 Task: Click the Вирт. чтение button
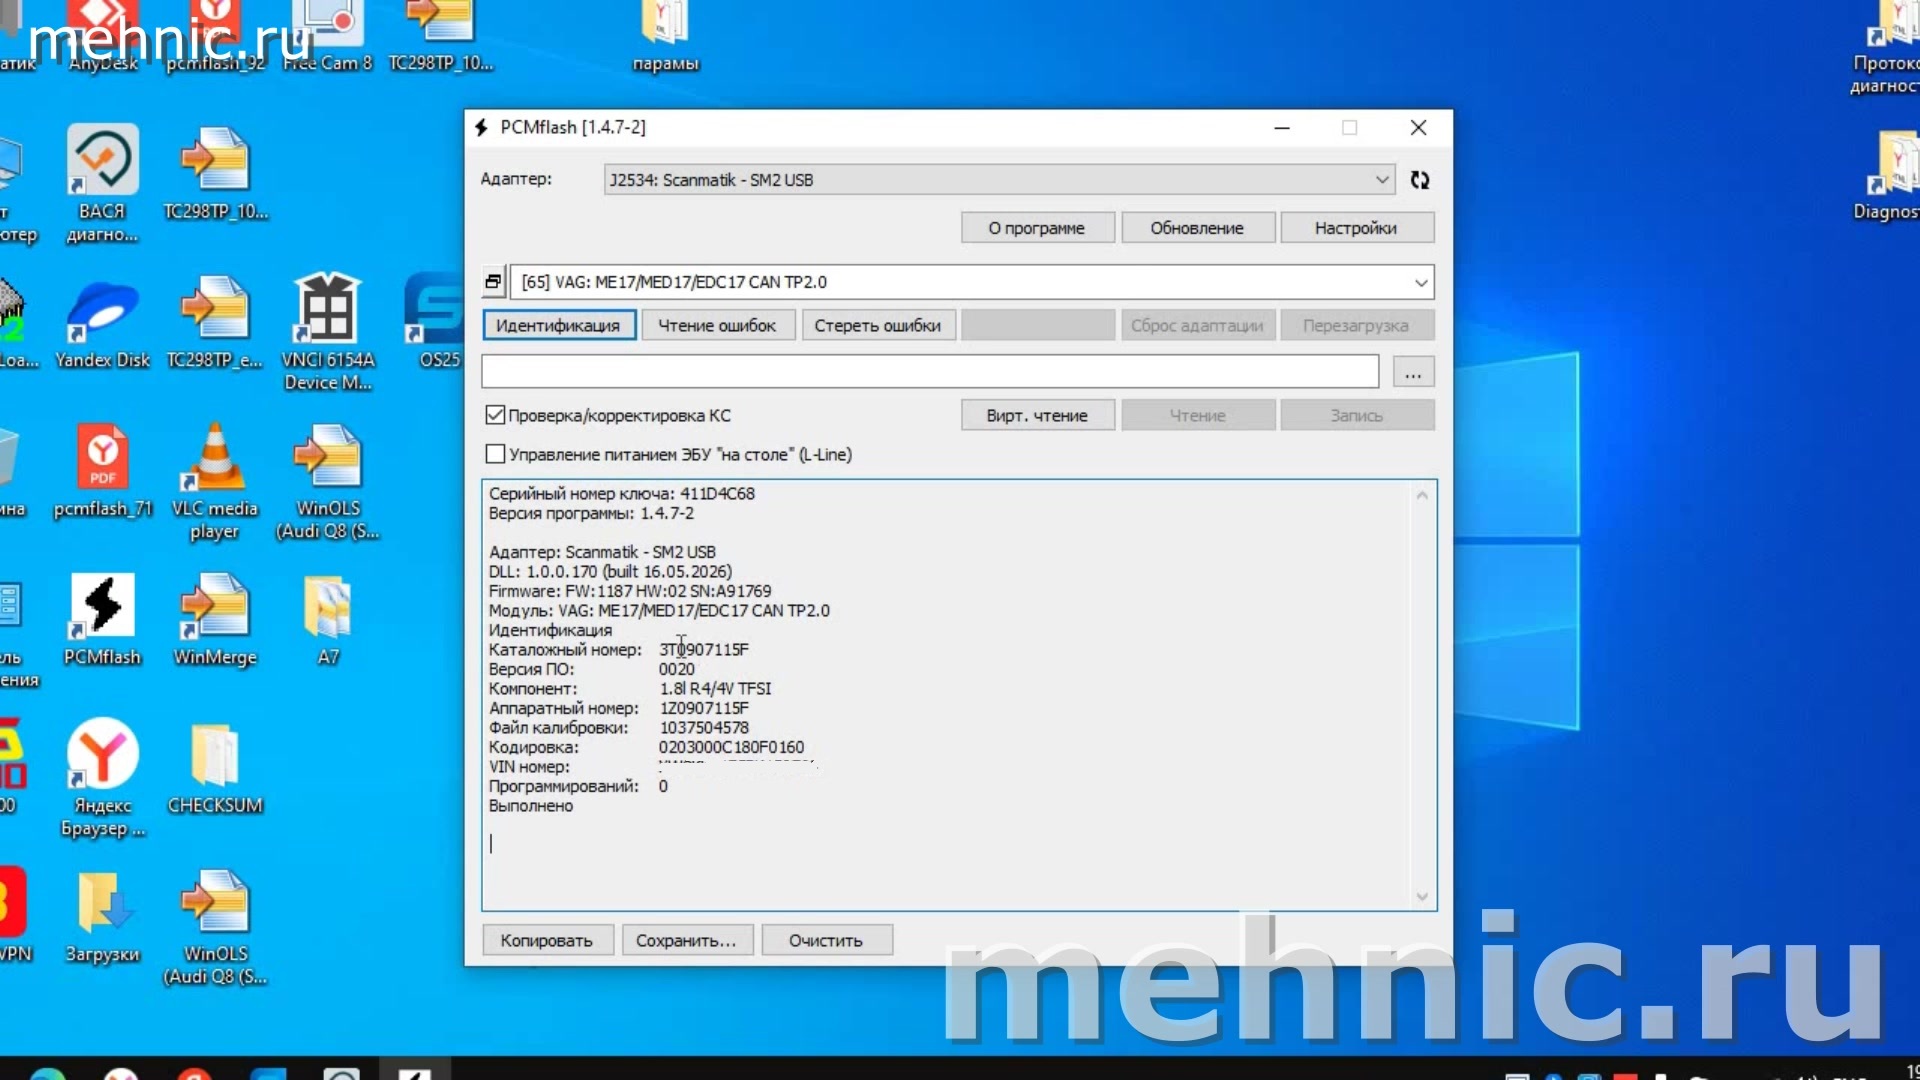click(x=1037, y=416)
